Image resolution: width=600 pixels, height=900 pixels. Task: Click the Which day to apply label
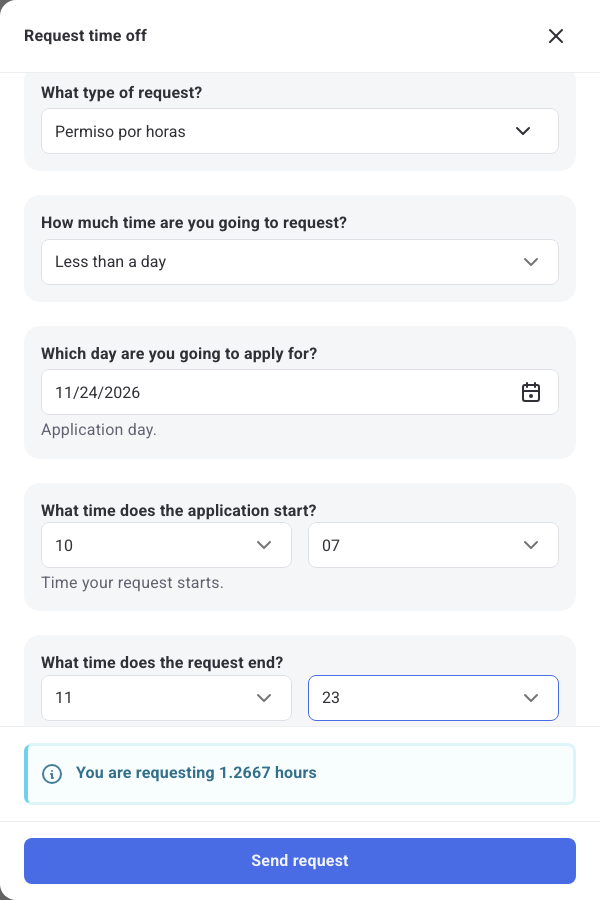click(179, 354)
